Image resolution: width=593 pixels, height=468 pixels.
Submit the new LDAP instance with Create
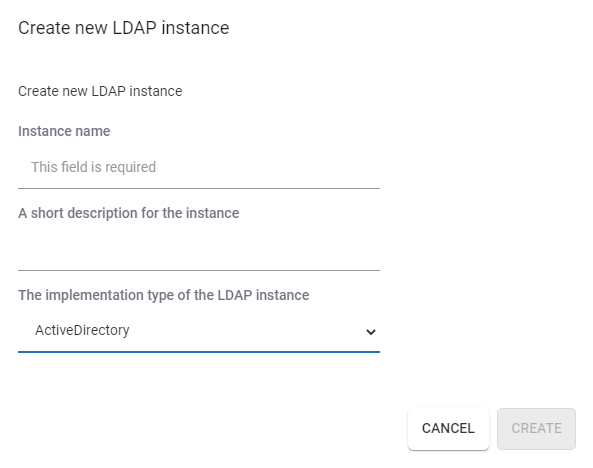coord(536,429)
